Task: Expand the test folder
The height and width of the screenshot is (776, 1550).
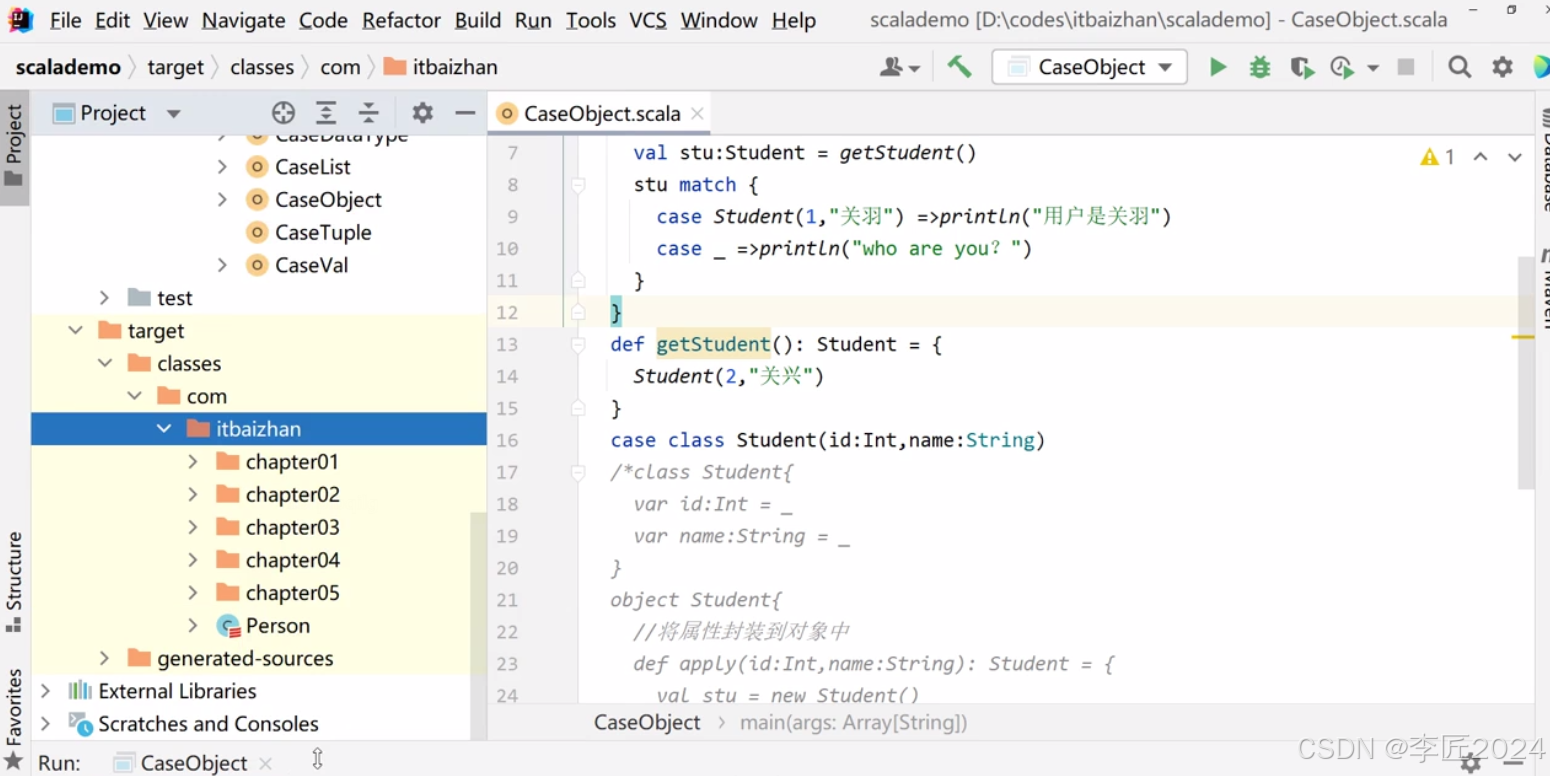Action: [x=104, y=298]
